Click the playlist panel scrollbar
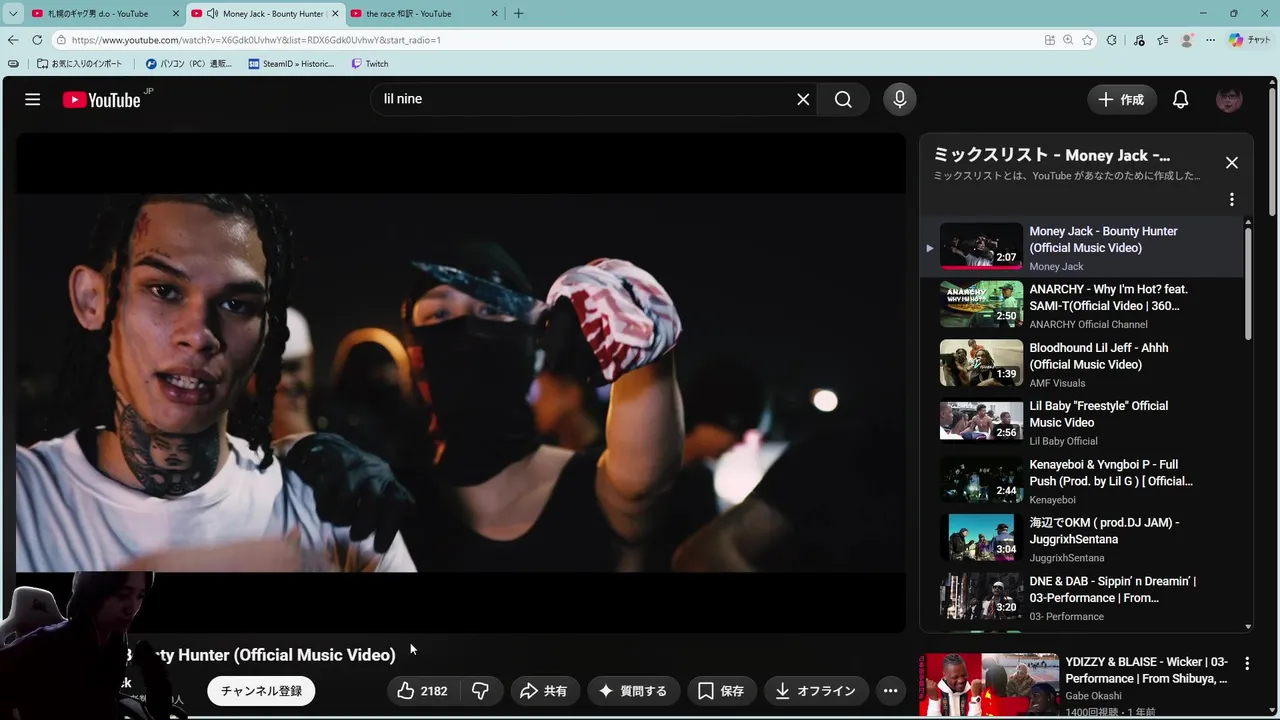The width and height of the screenshot is (1280, 720). pos(1247,284)
